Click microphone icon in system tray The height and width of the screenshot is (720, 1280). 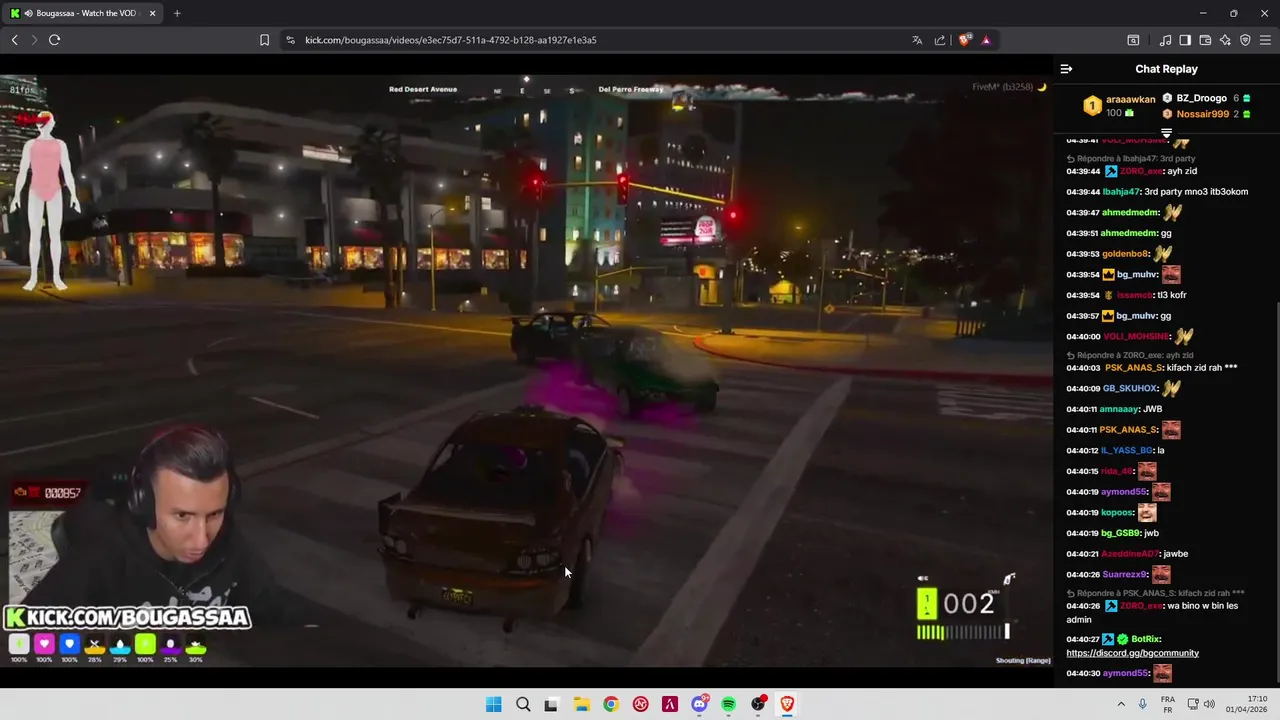(1143, 704)
